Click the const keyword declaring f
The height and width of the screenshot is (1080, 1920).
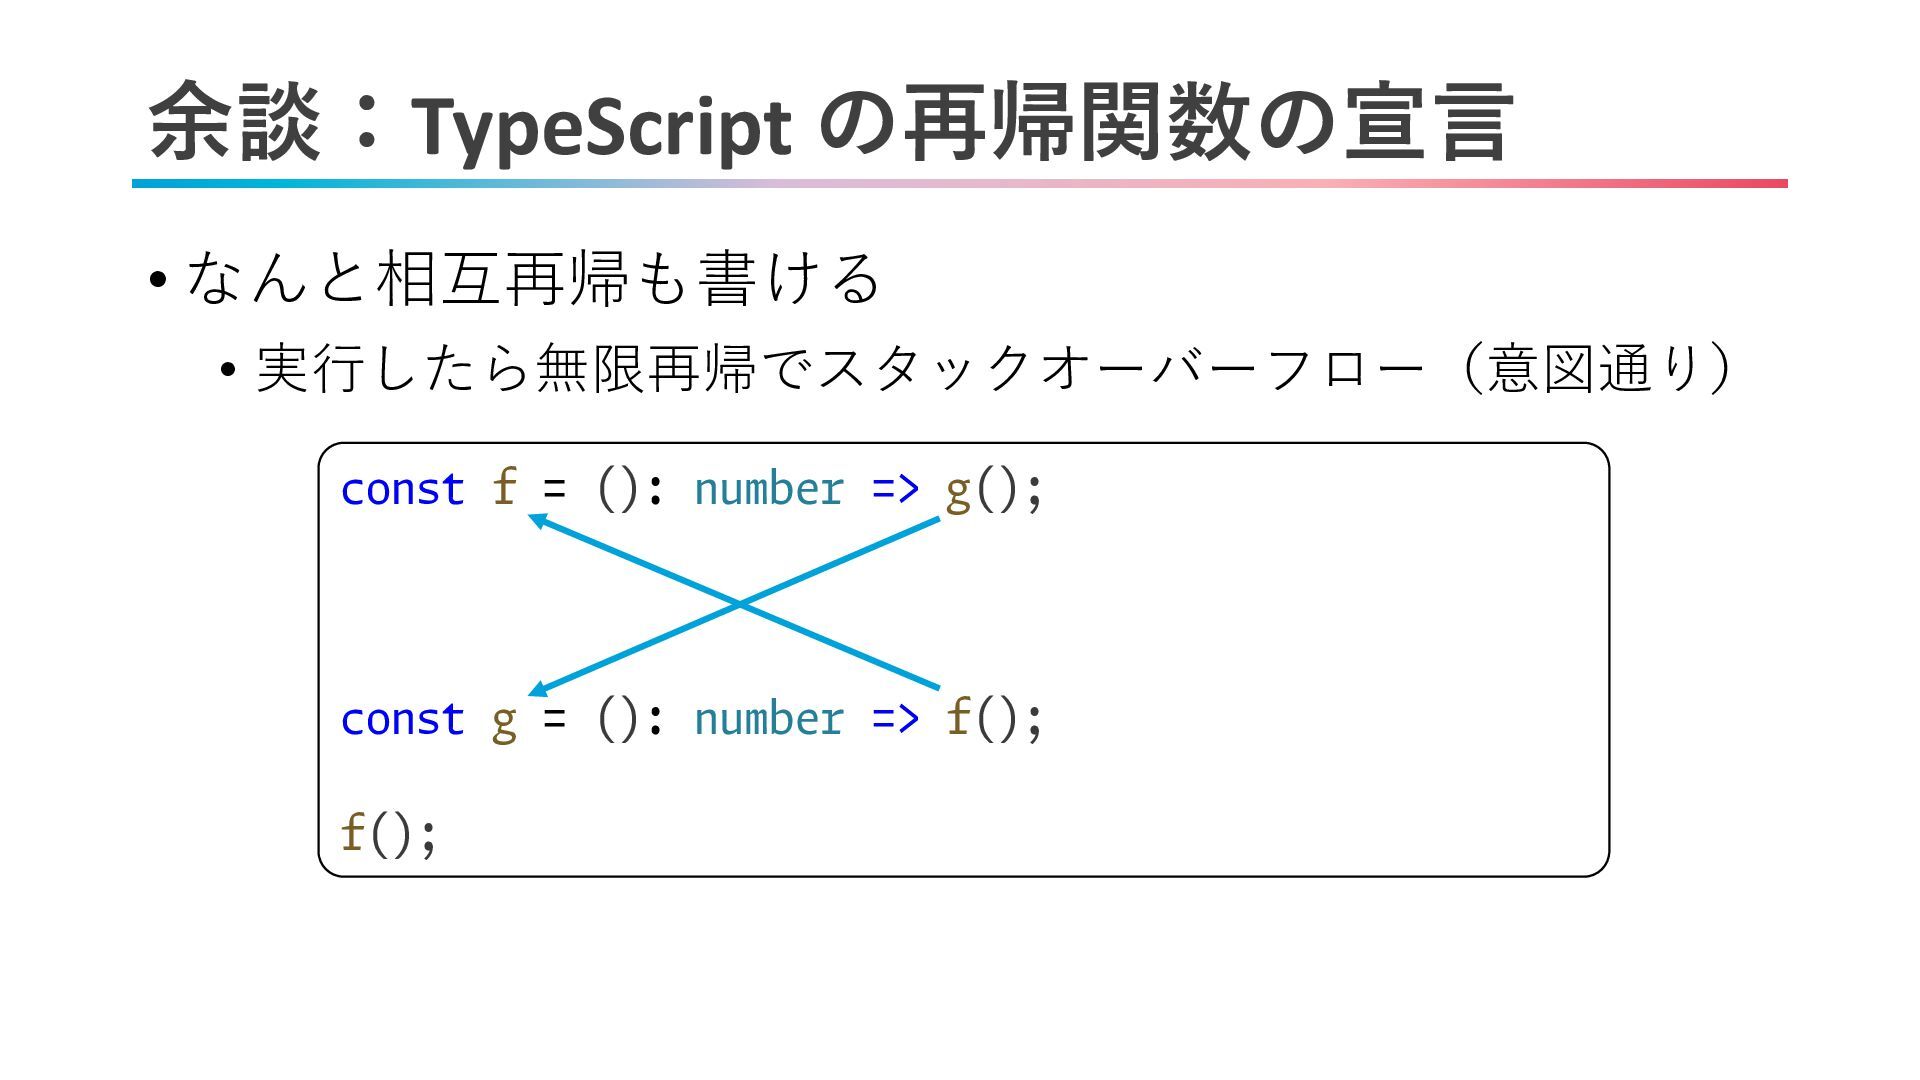[402, 490]
